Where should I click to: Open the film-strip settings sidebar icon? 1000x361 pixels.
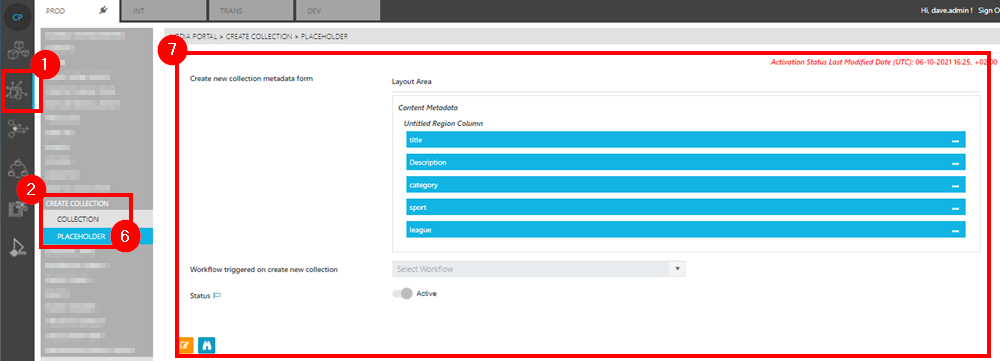point(18,209)
